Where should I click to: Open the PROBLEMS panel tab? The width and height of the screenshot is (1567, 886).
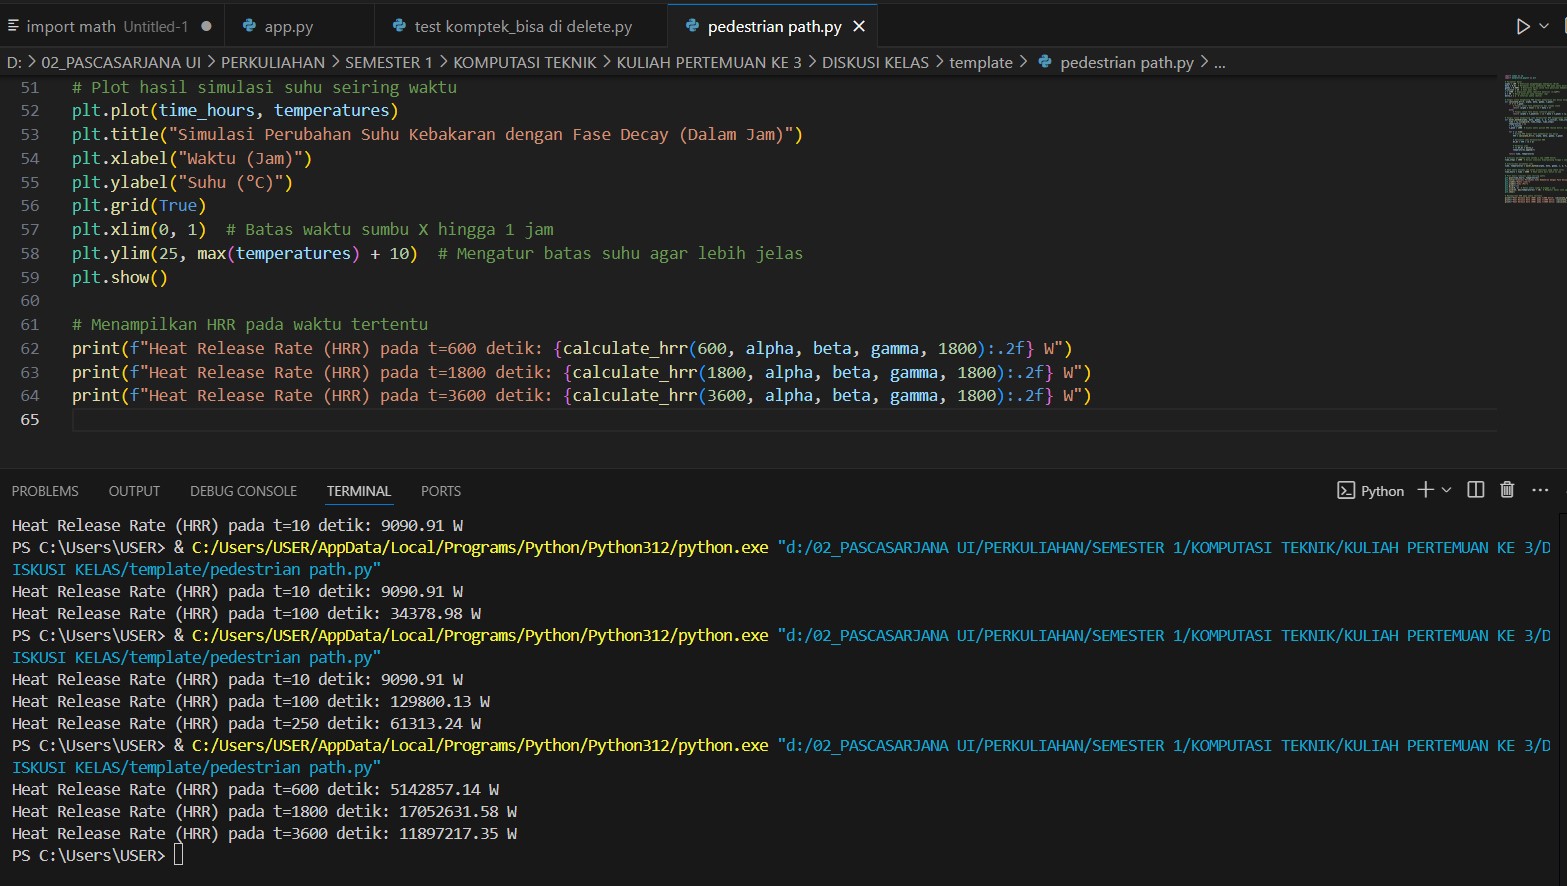[45, 491]
